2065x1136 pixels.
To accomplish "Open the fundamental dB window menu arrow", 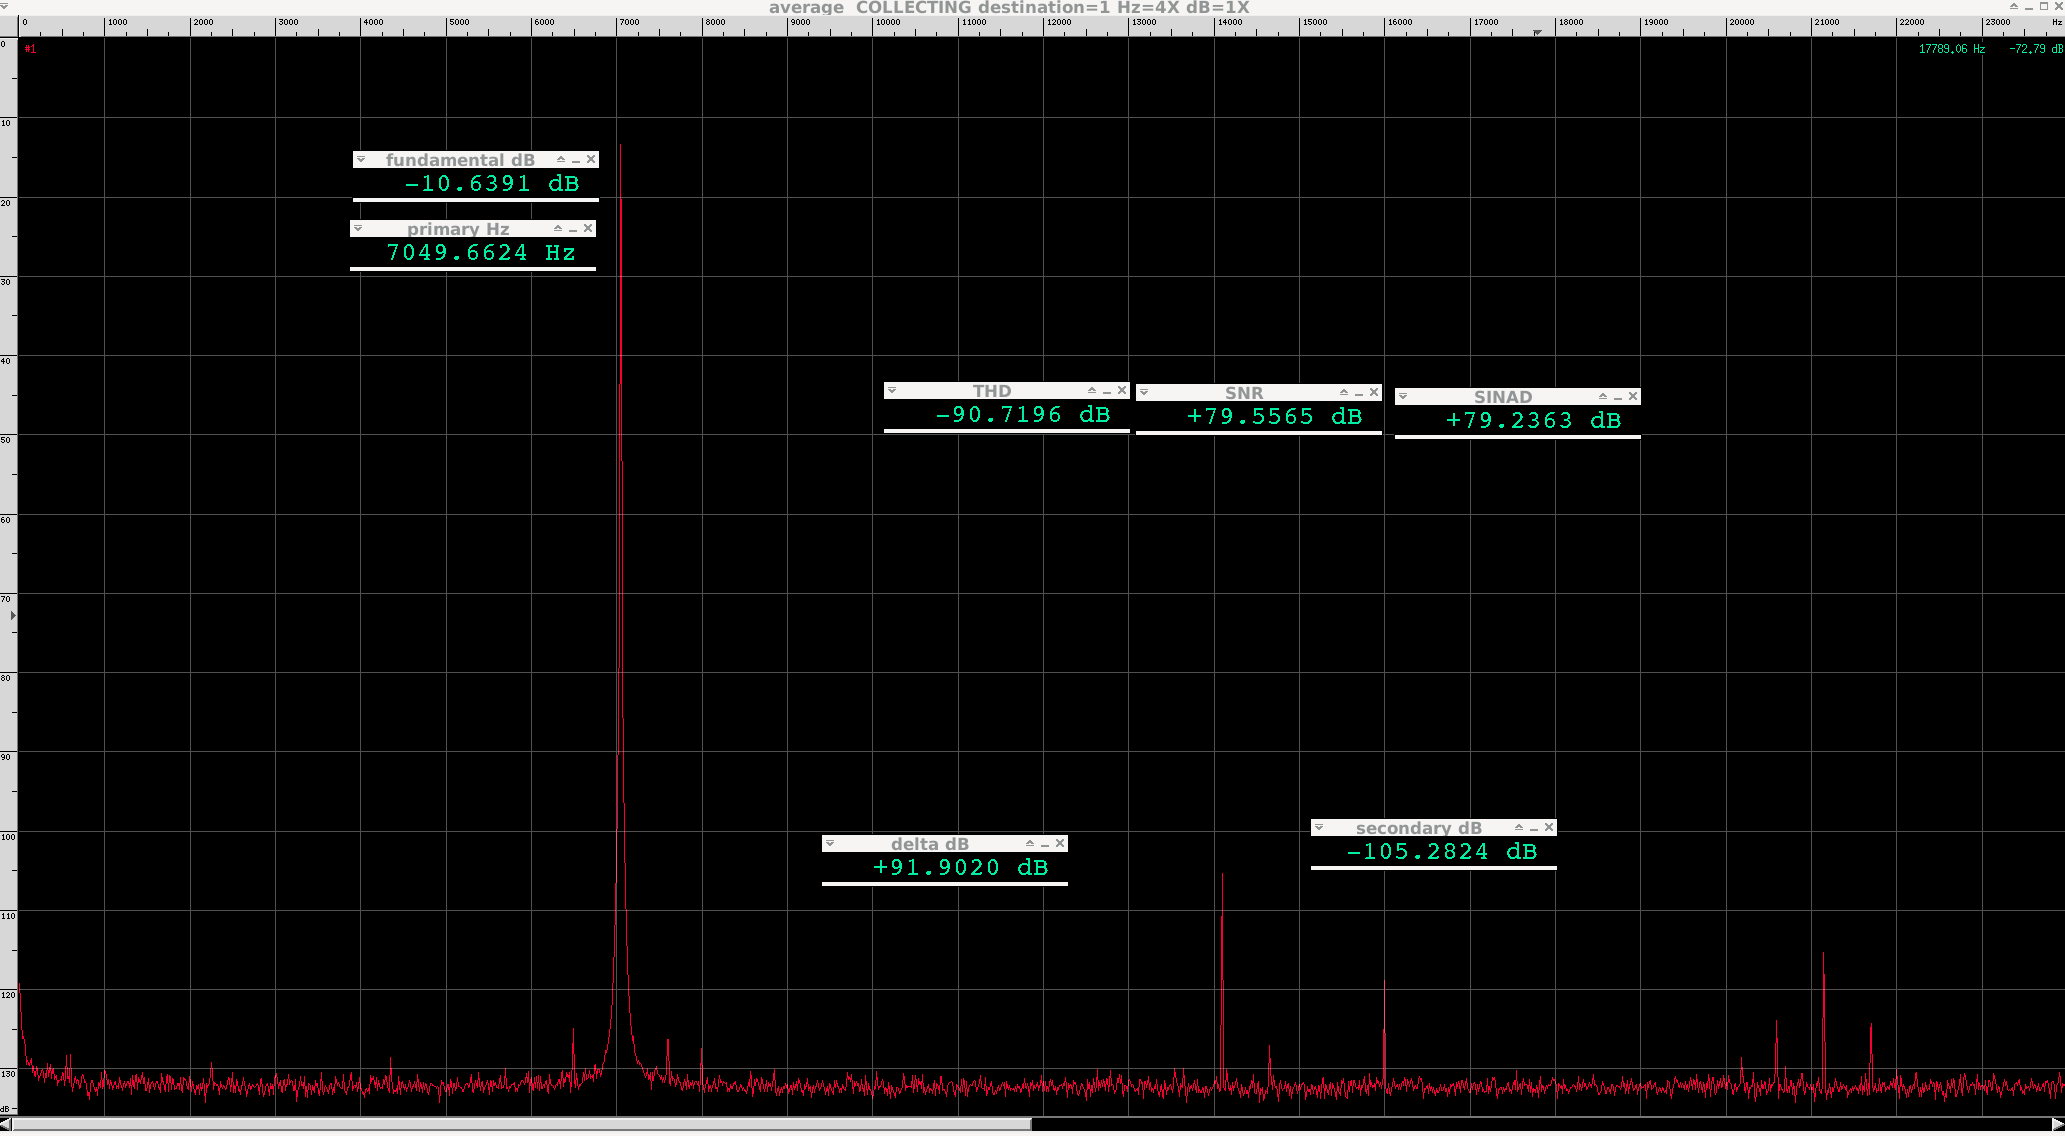I will pos(361,160).
